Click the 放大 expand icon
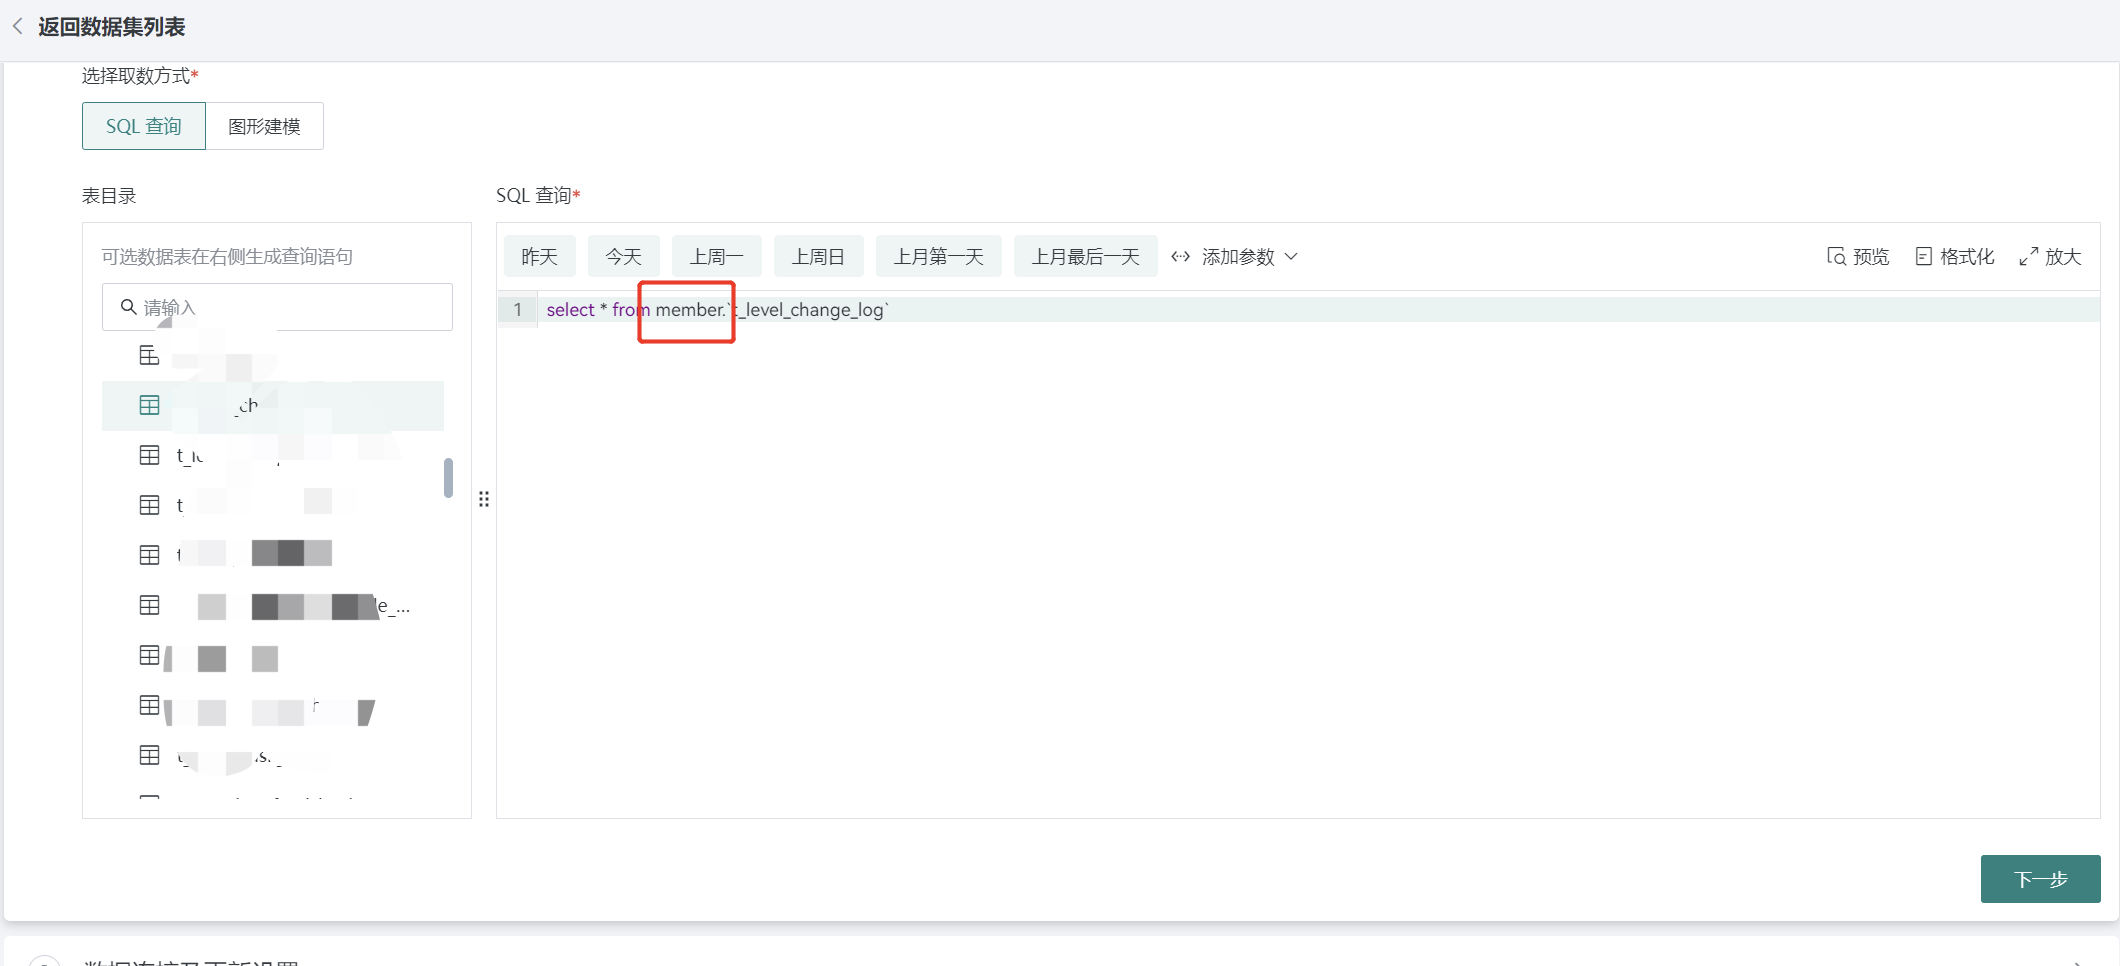This screenshot has width=2120, height=966. coord(2028,257)
